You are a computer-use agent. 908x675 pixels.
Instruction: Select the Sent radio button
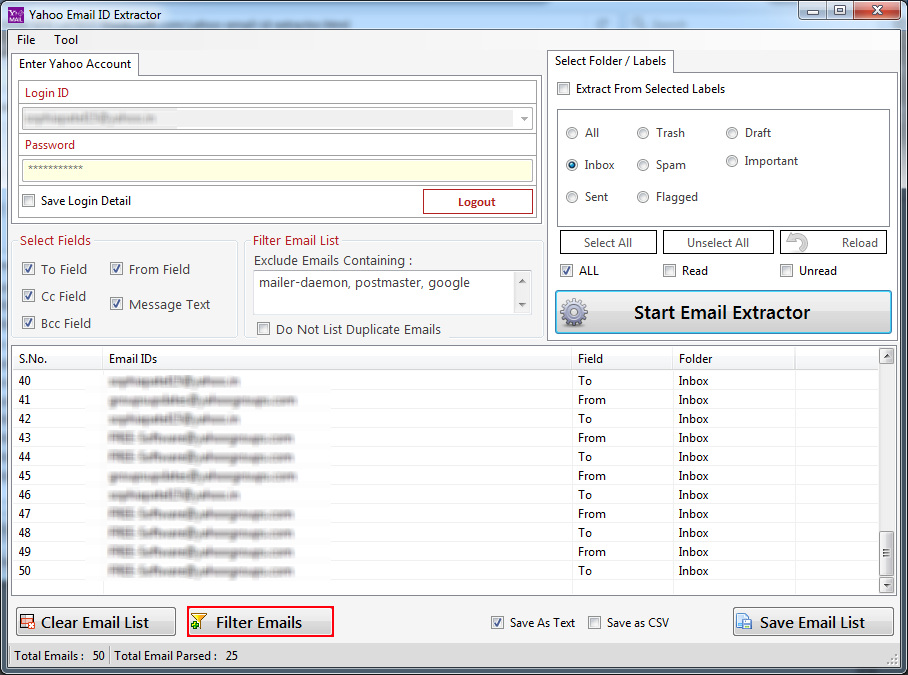point(572,197)
